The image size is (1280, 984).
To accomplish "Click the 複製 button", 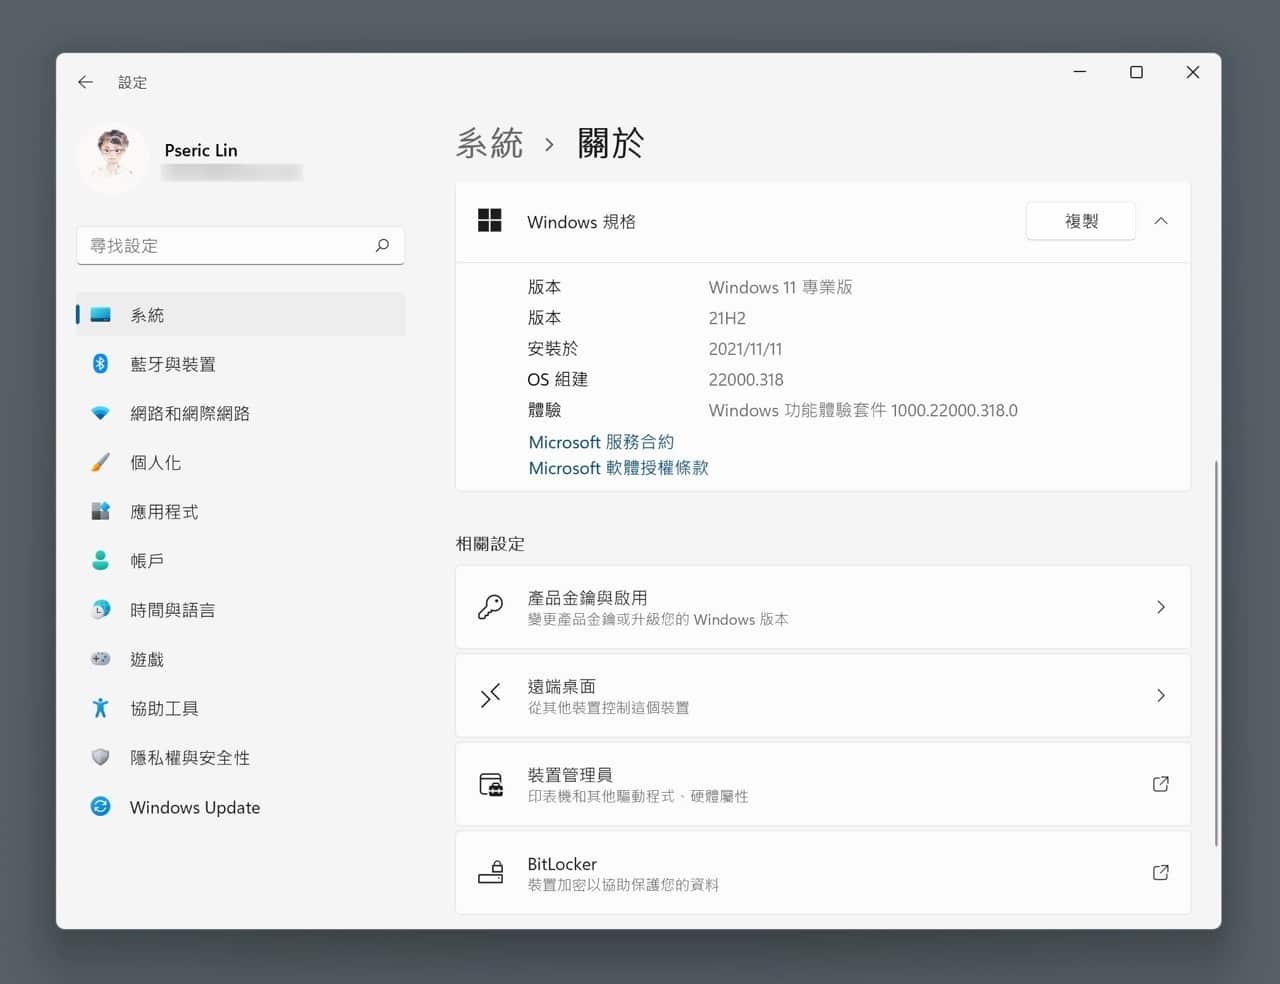I will coord(1081,221).
